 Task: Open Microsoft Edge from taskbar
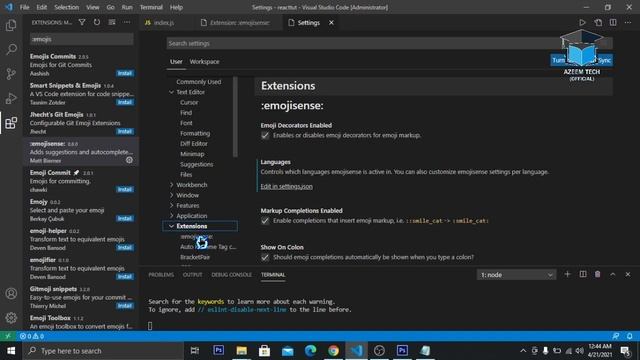[311, 351]
